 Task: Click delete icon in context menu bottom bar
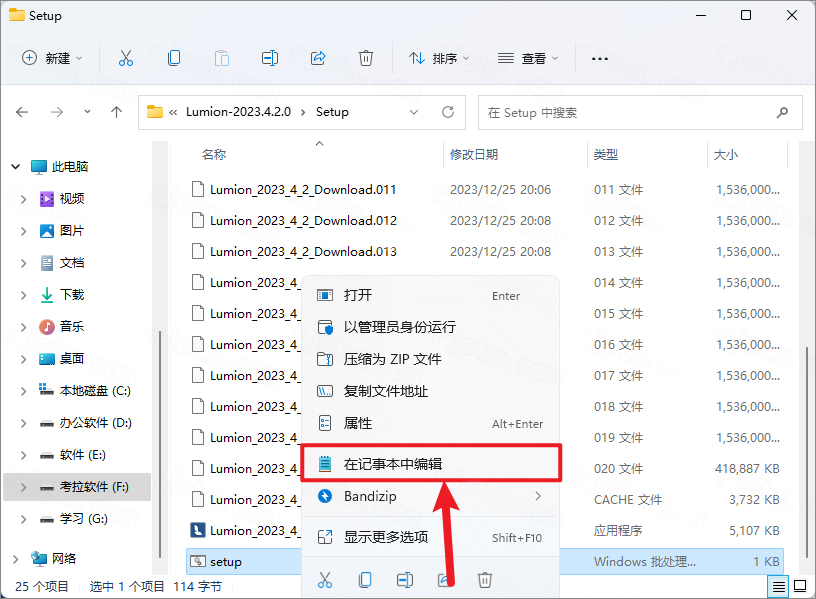click(484, 579)
